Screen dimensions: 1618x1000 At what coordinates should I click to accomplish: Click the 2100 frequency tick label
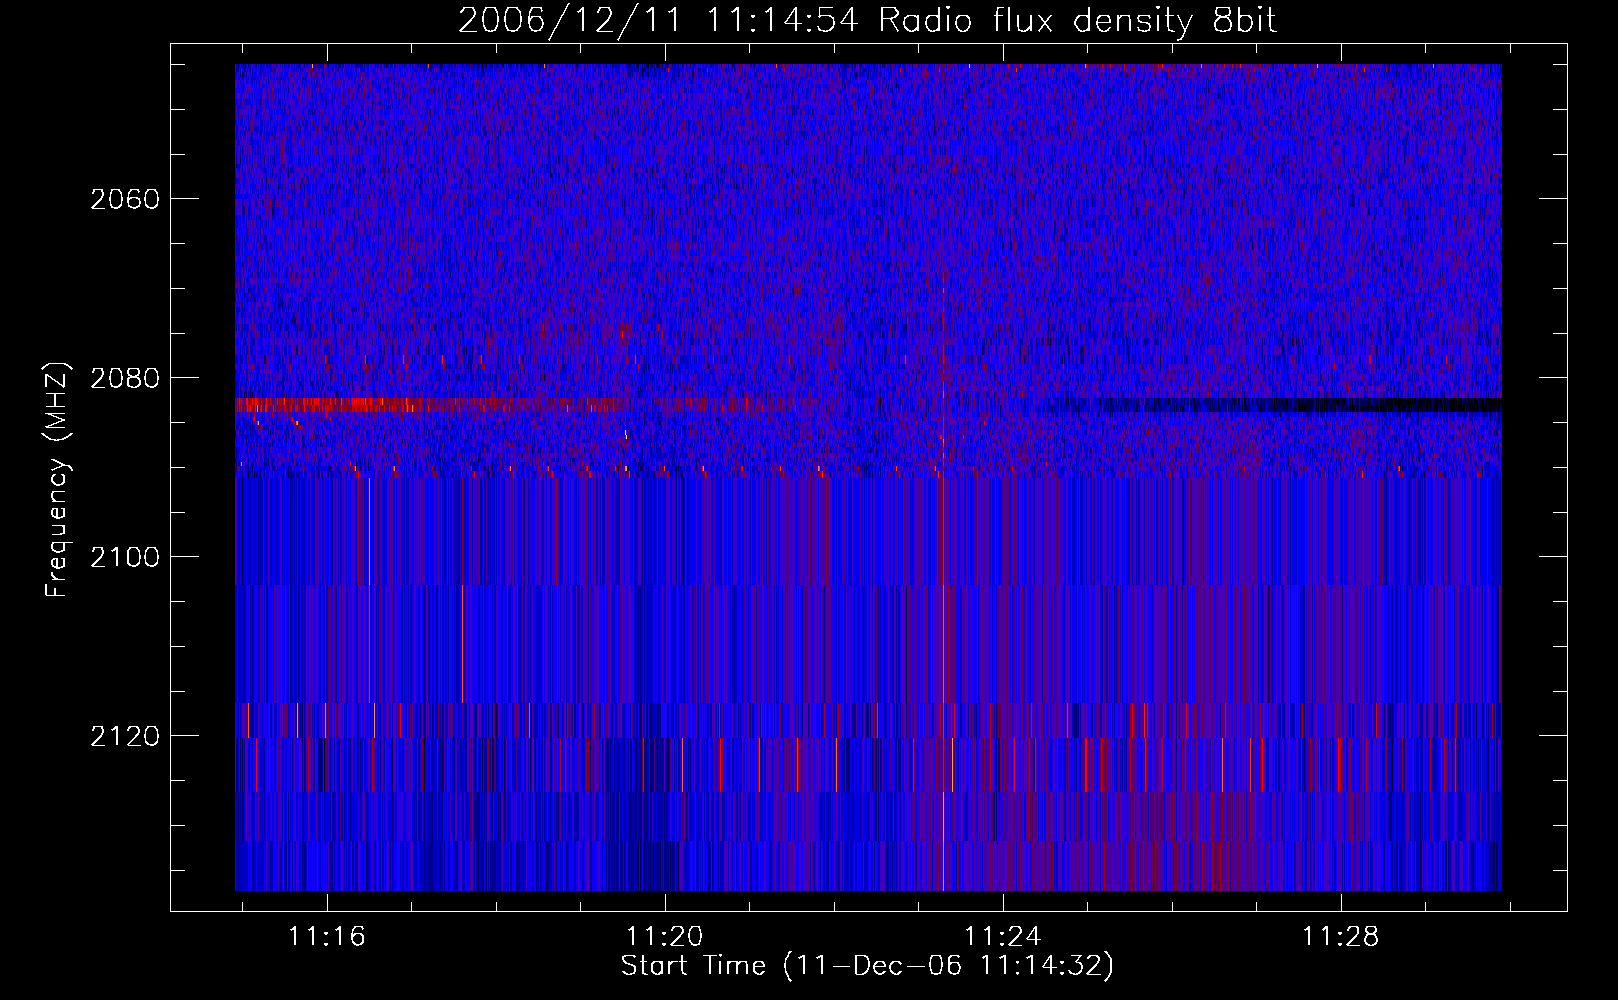(x=124, y=557)
